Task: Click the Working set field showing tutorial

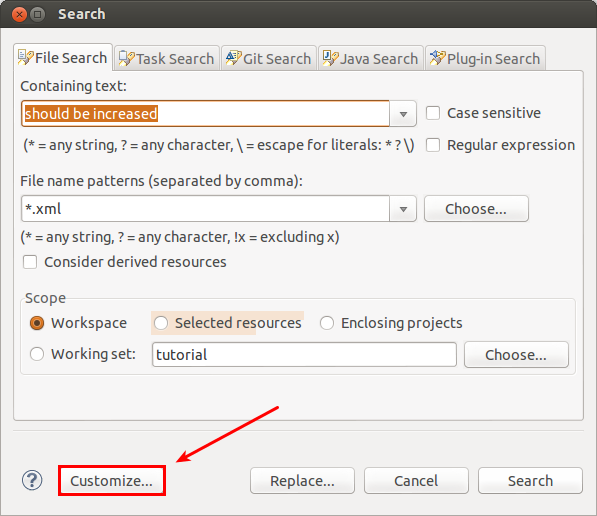Action: pyautogui.click(x=304, y=355)
